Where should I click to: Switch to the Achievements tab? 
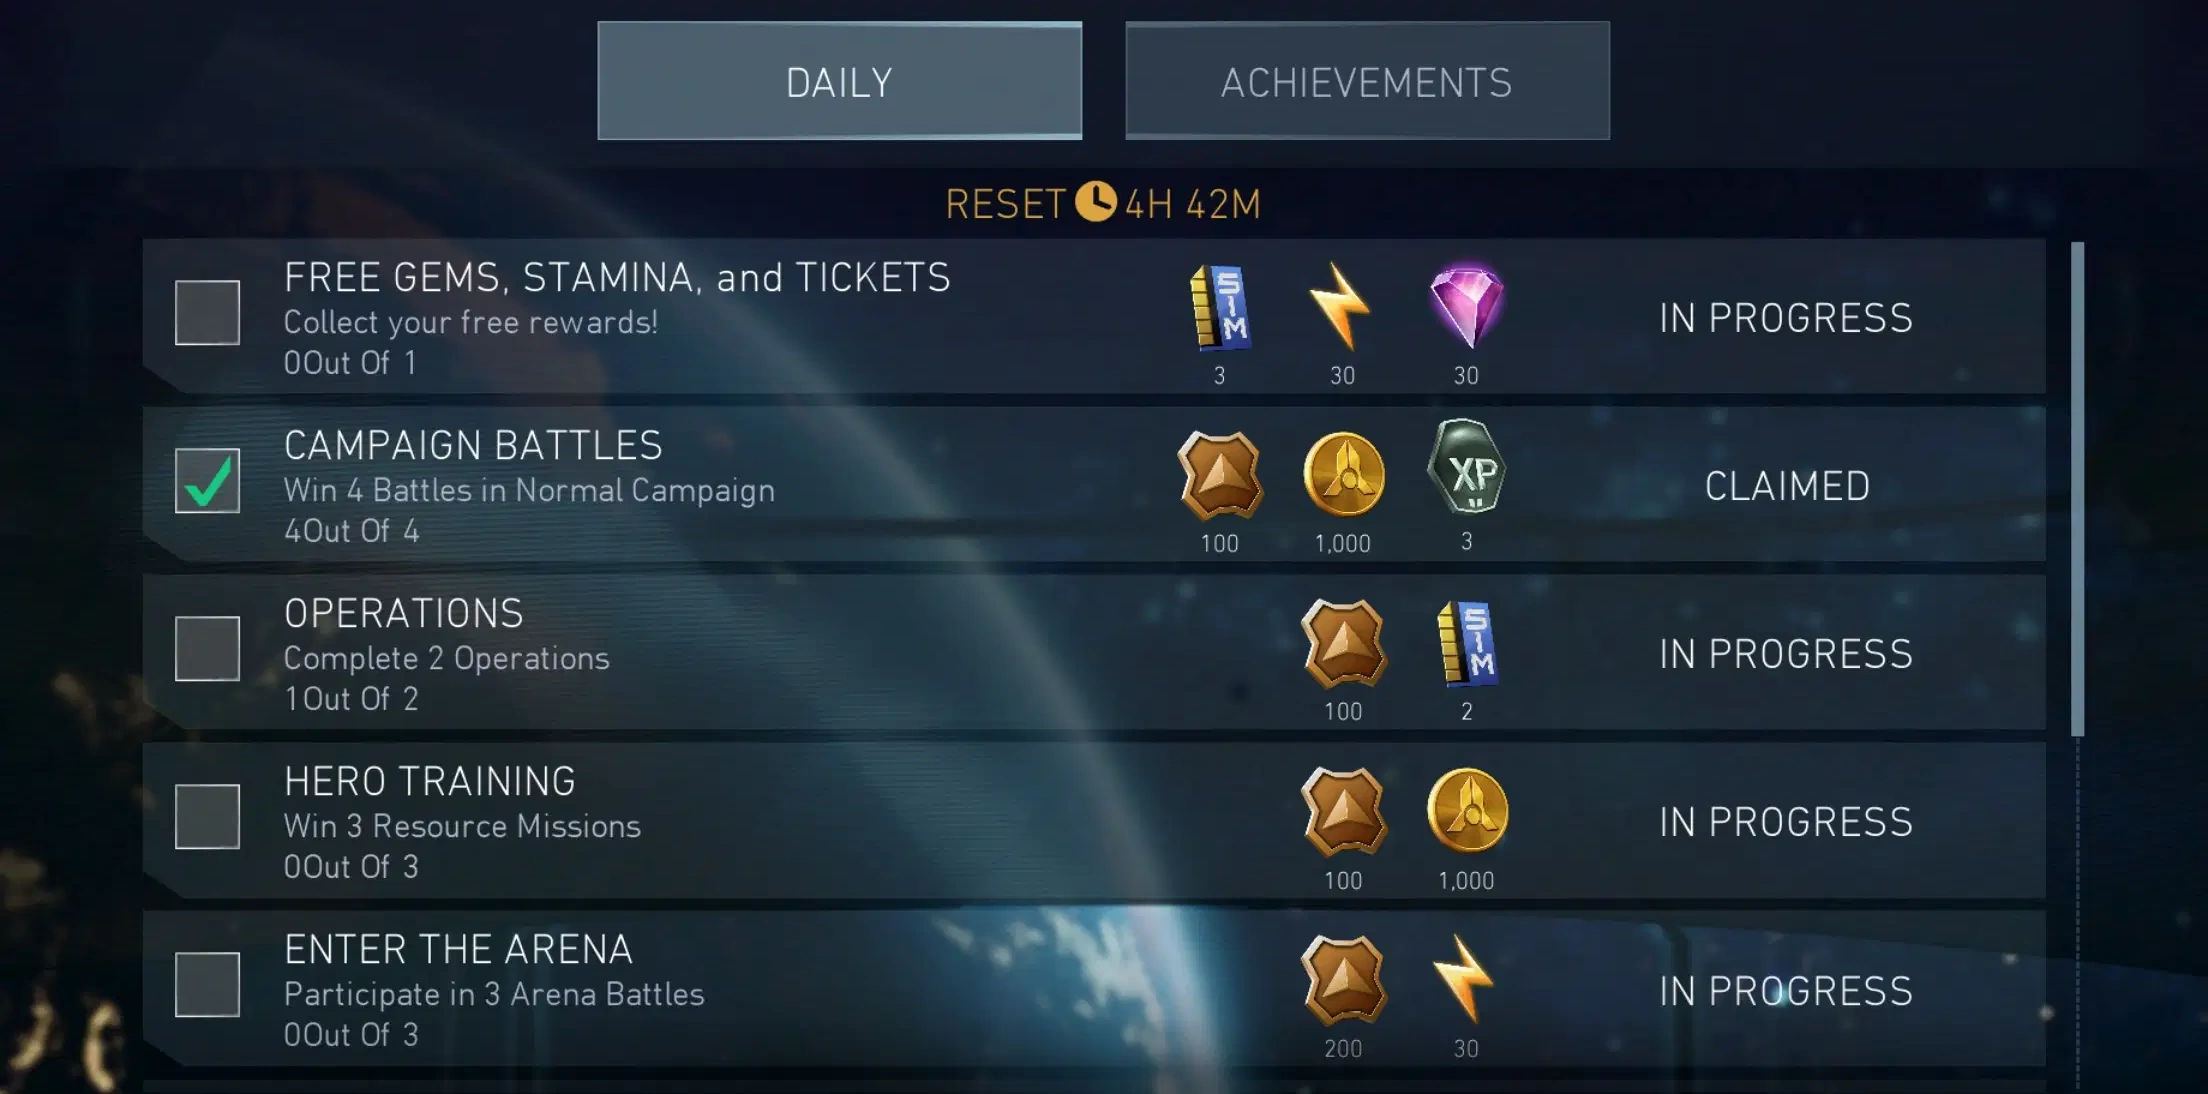1367,81
